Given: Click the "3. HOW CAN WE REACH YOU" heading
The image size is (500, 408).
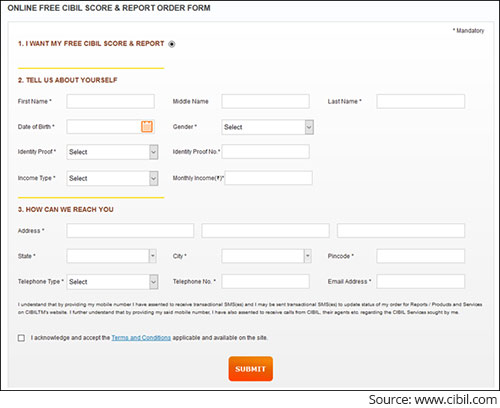Looking at the screenshot, I should click(x=66, y=209).
